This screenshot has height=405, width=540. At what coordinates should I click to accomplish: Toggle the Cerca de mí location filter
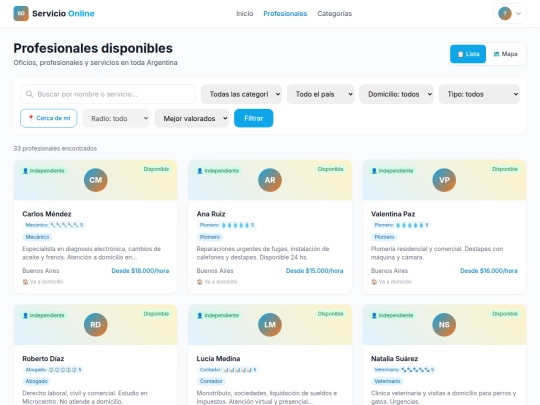pyautogui.click(x=49, y=118)
